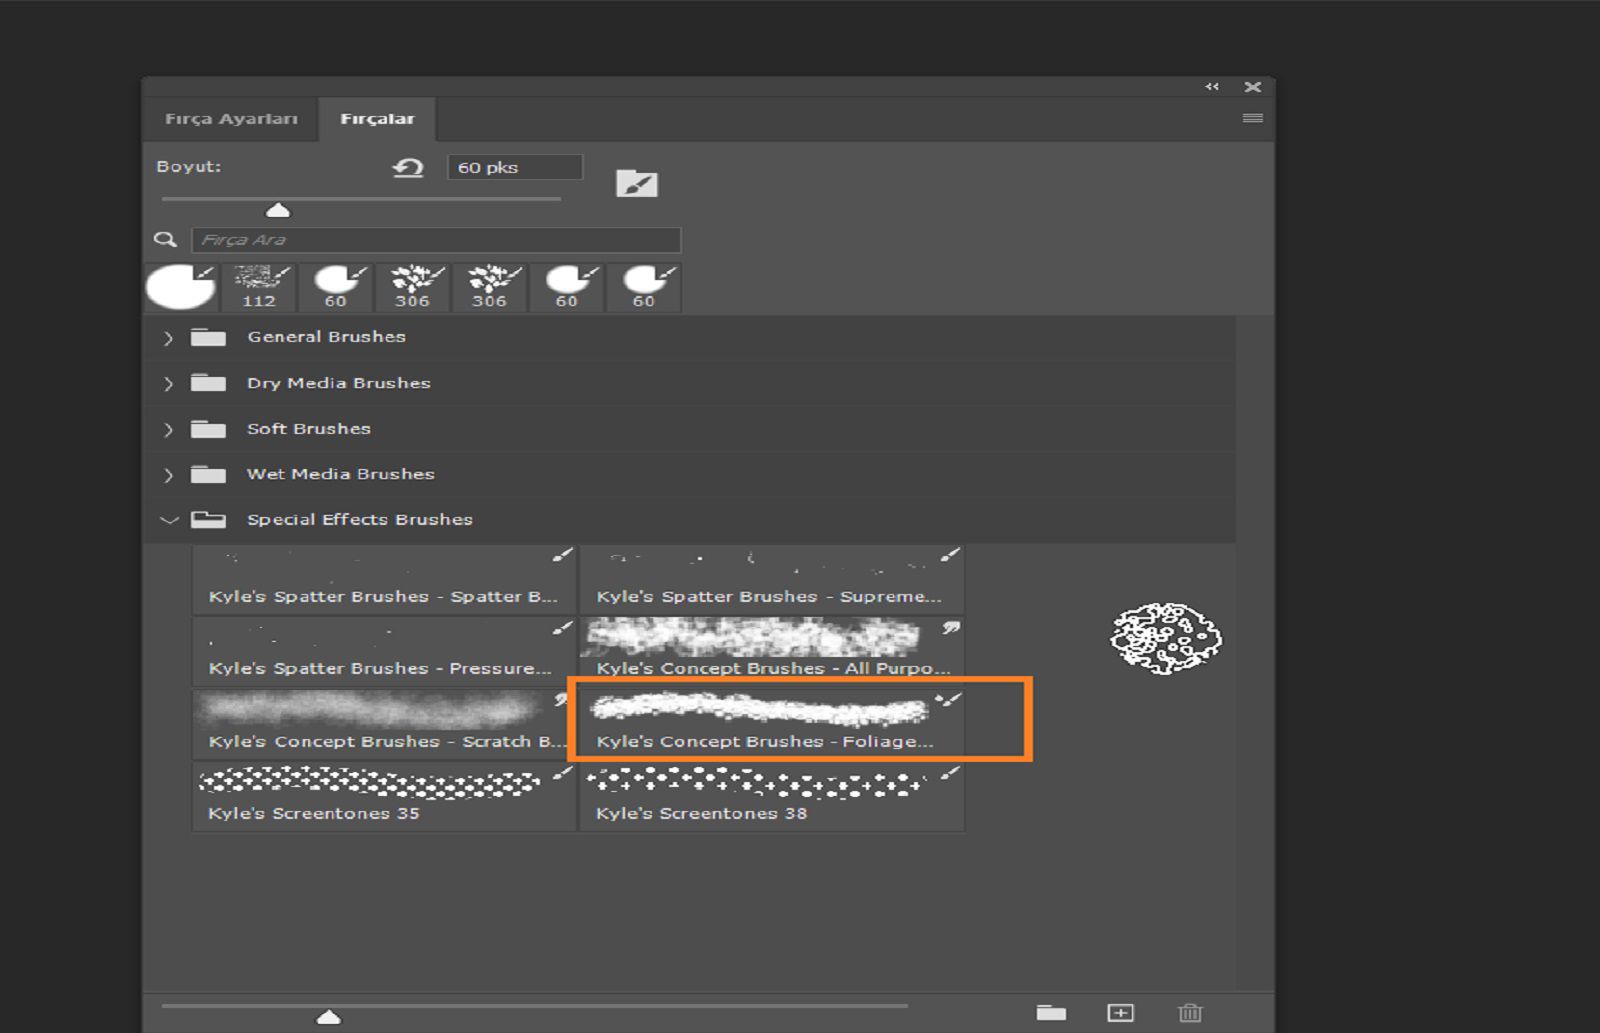The image size is (1600, 1033).
Task: Close the brushes panel
Action: (1252, 87)
